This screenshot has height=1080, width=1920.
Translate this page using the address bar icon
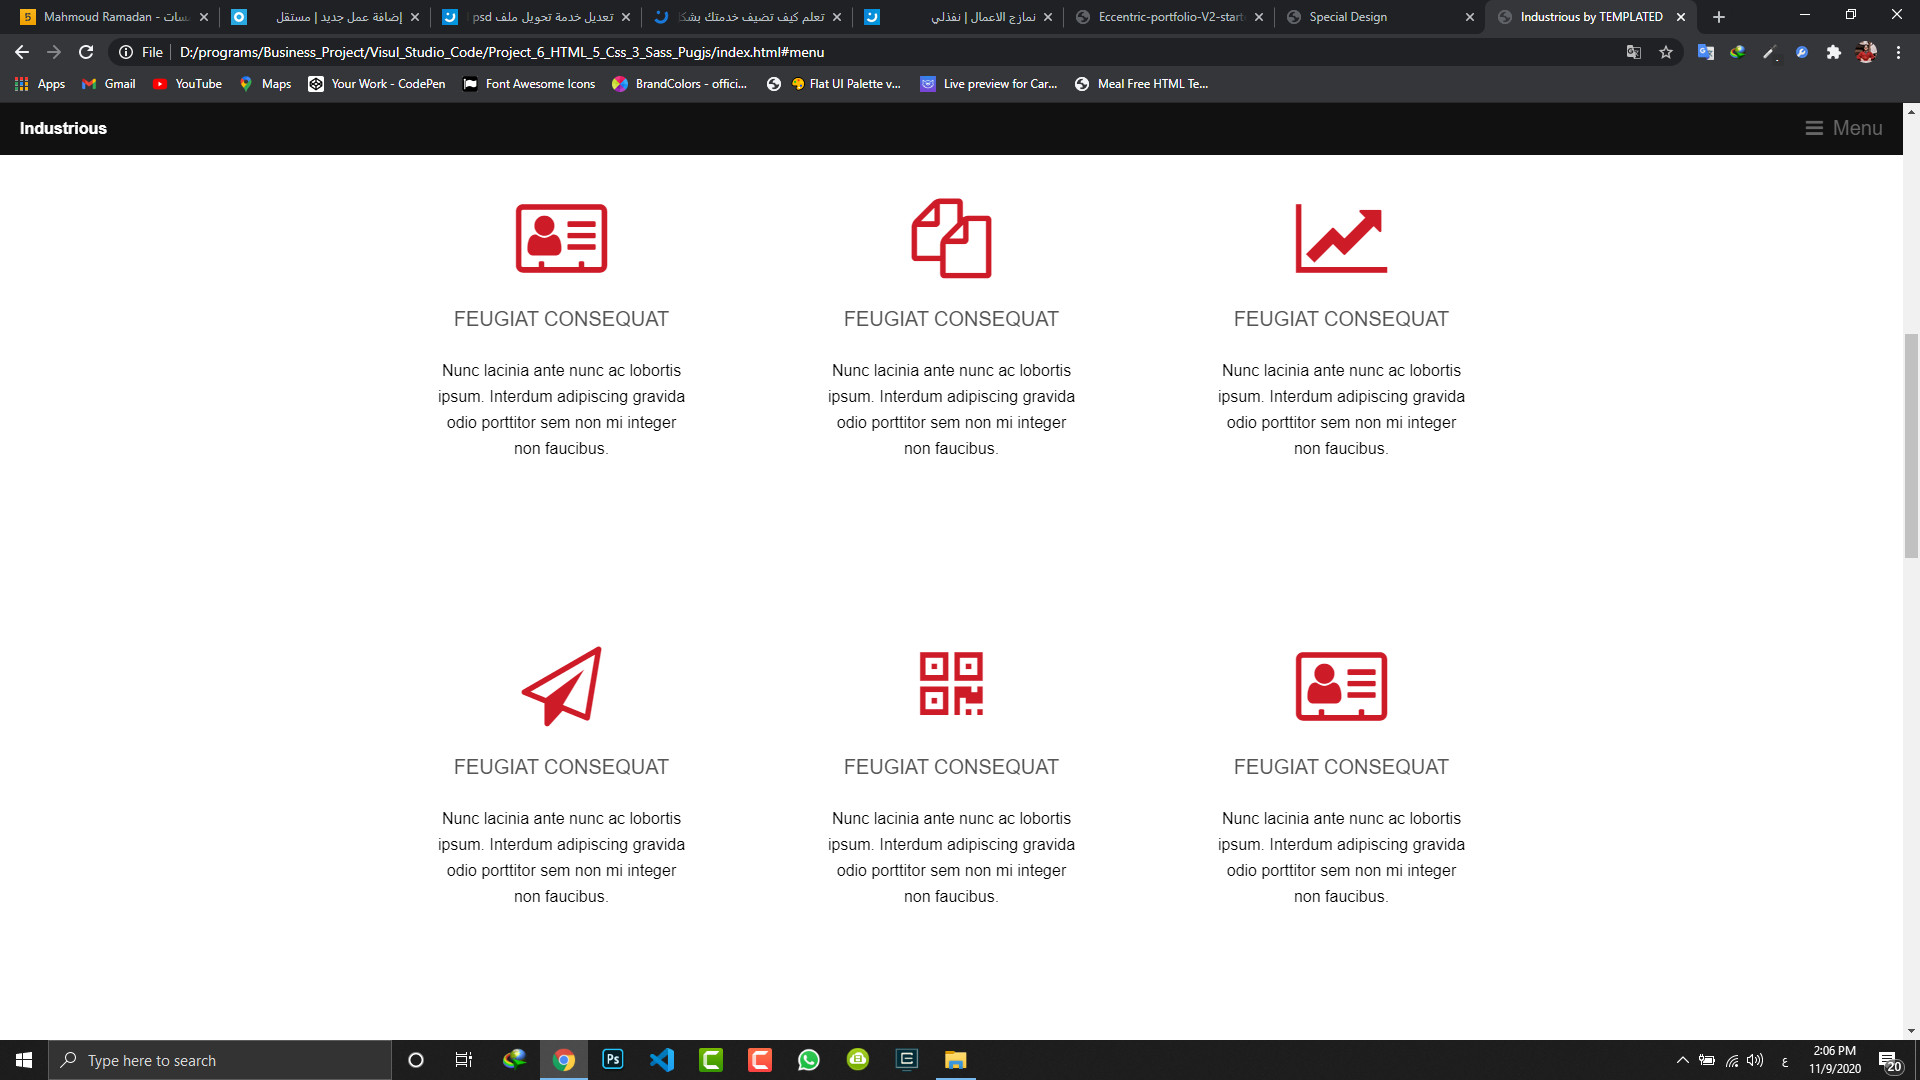1635,52
